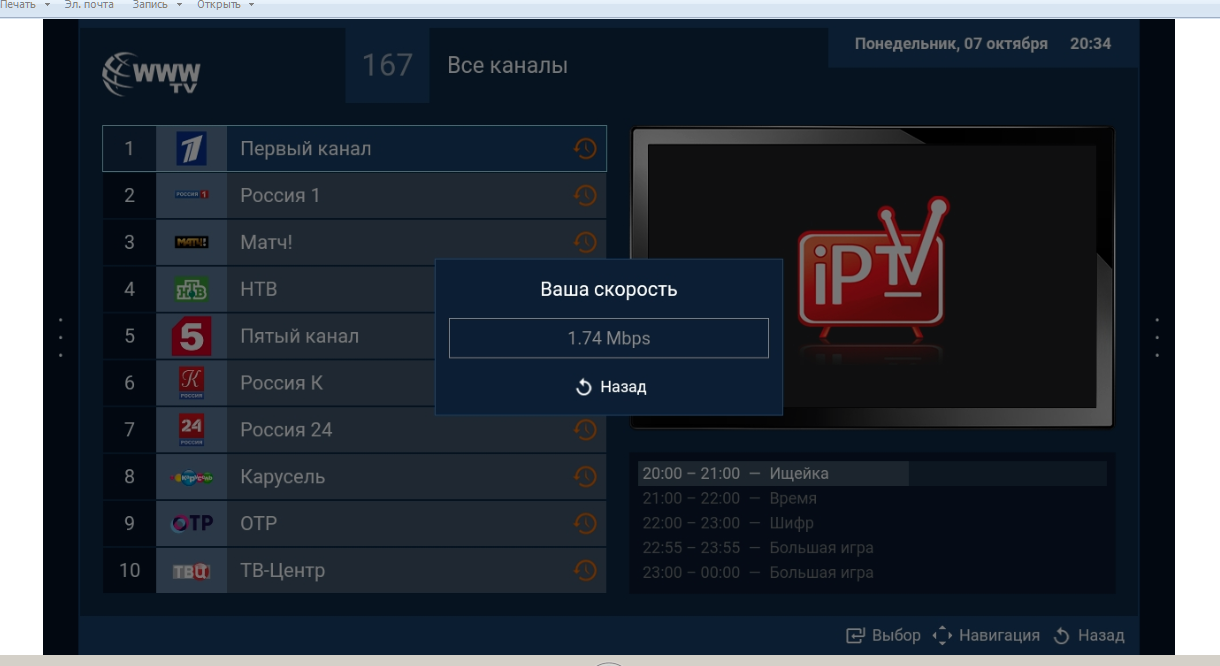Select the ТВ-Центр channel name

(x=282, y=571)
